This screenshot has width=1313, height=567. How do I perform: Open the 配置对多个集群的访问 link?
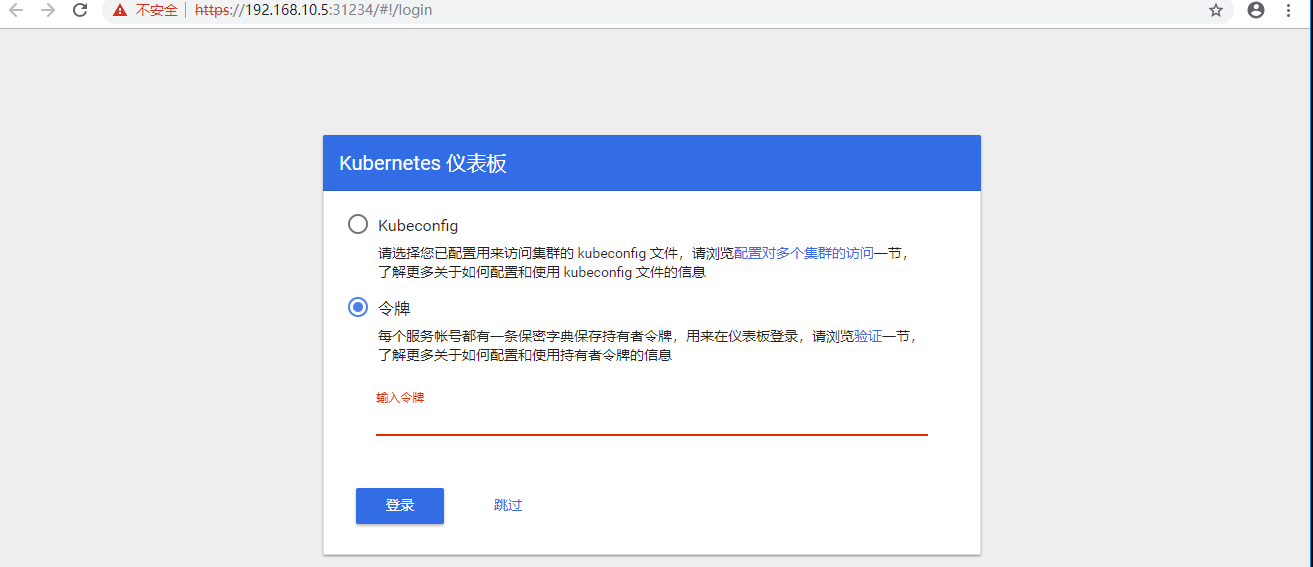tap(804, 253)
